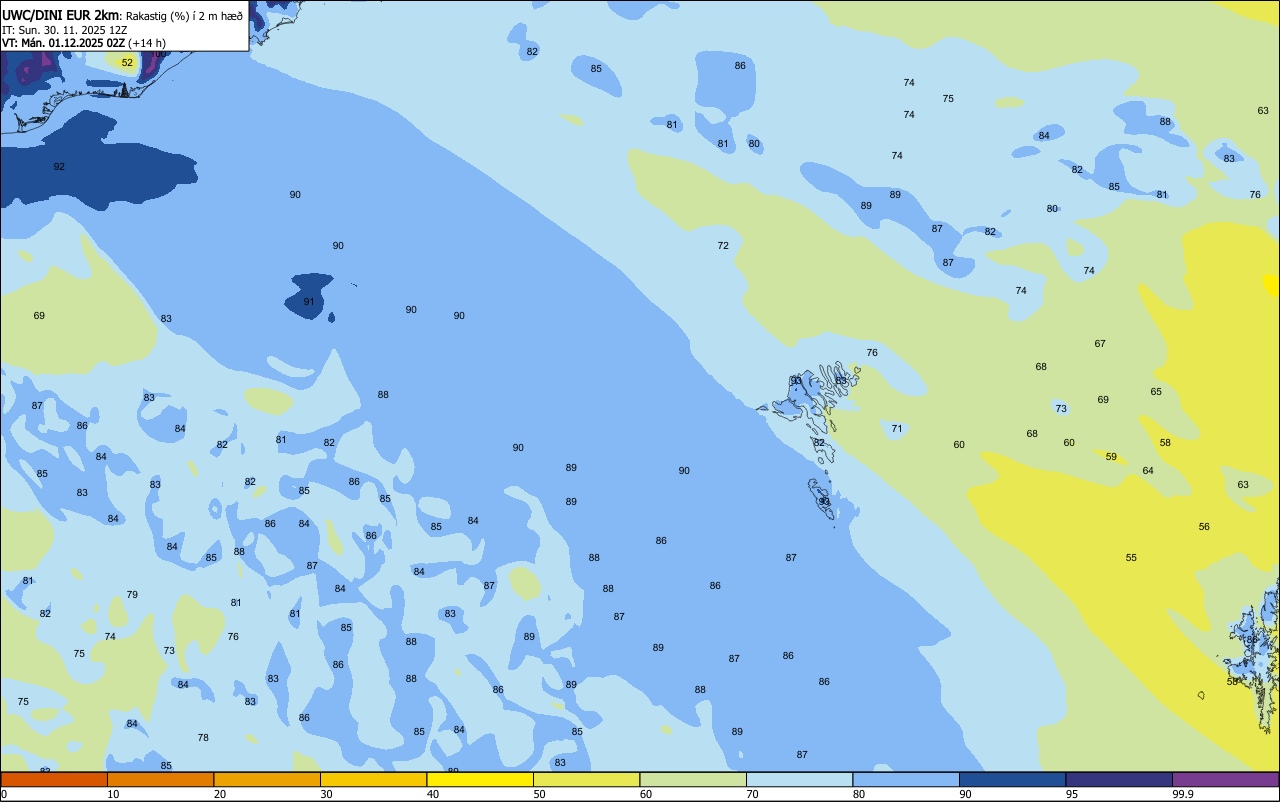Image resolution: width=1280 pixels, height=802 pixels.
Task: Select the bright yellow 40–50 legend swatch
Action: tap(480, 779)
